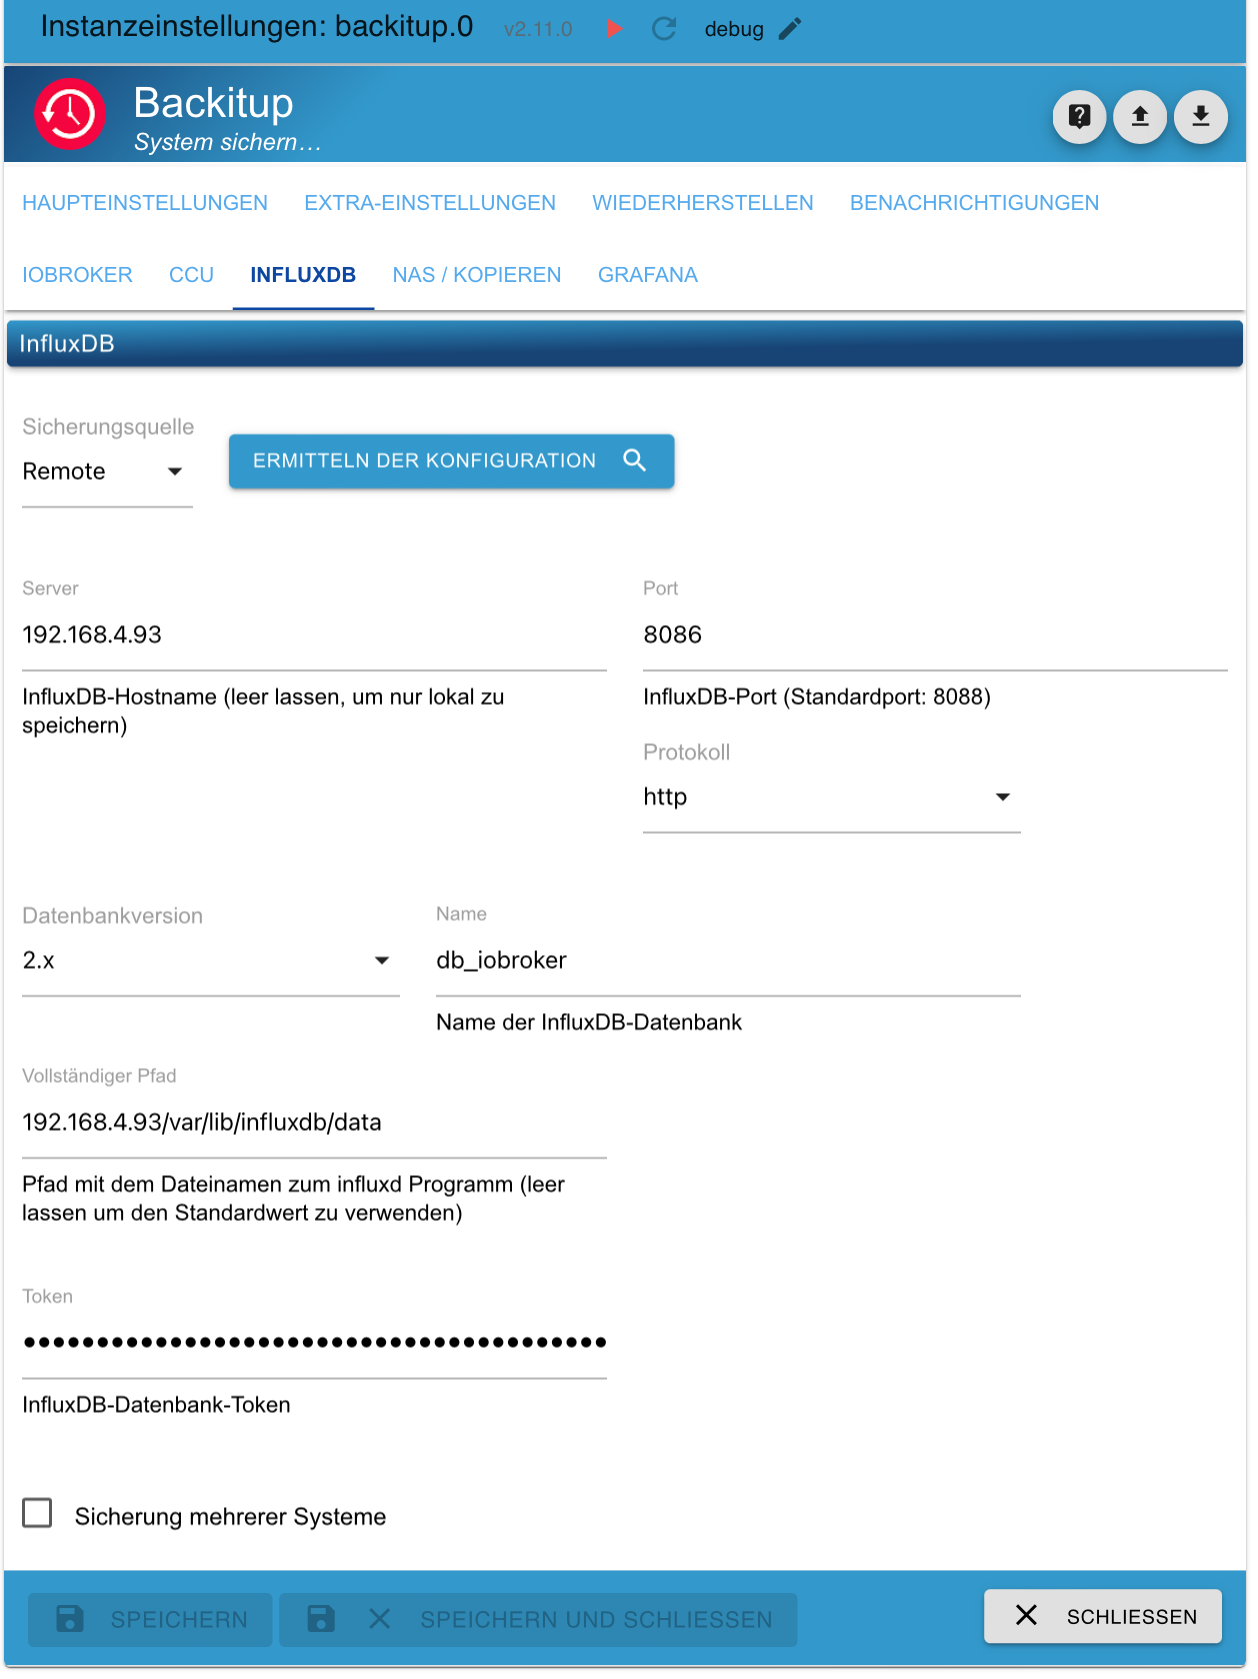Open the NAS / Kopieren sub-tab
The image size is (1258, 1679).
[477, 275]
